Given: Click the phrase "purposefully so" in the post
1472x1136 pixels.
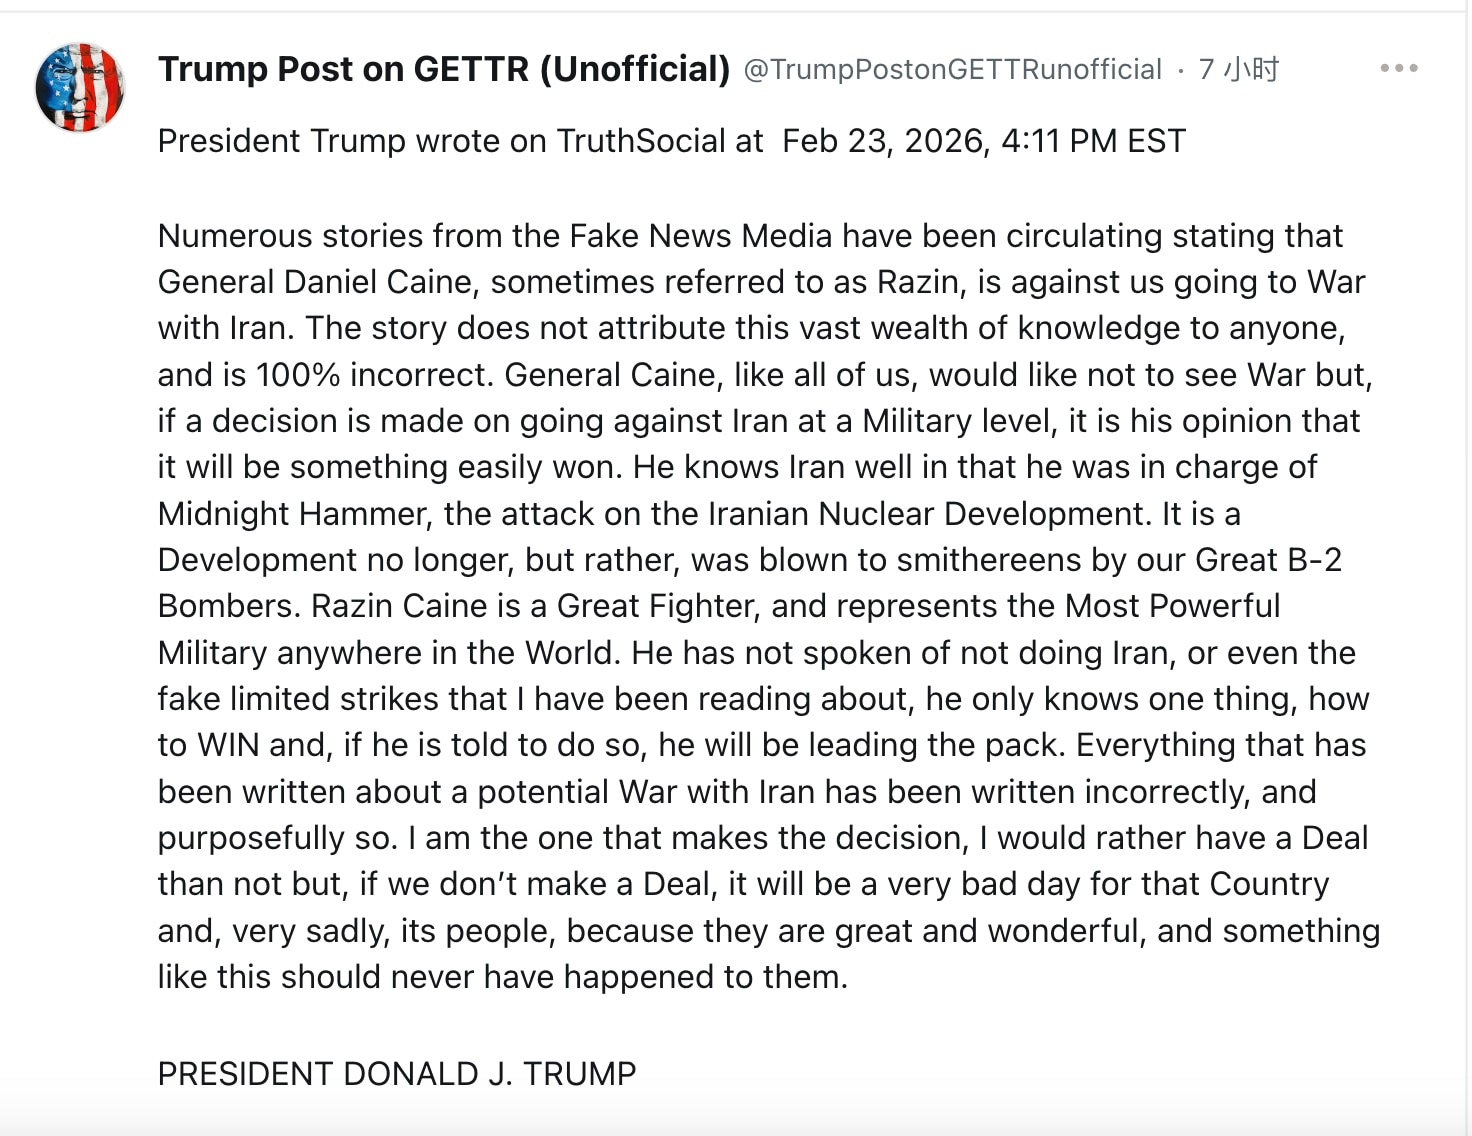Looking at the screenshot, I should click(276, 838).
